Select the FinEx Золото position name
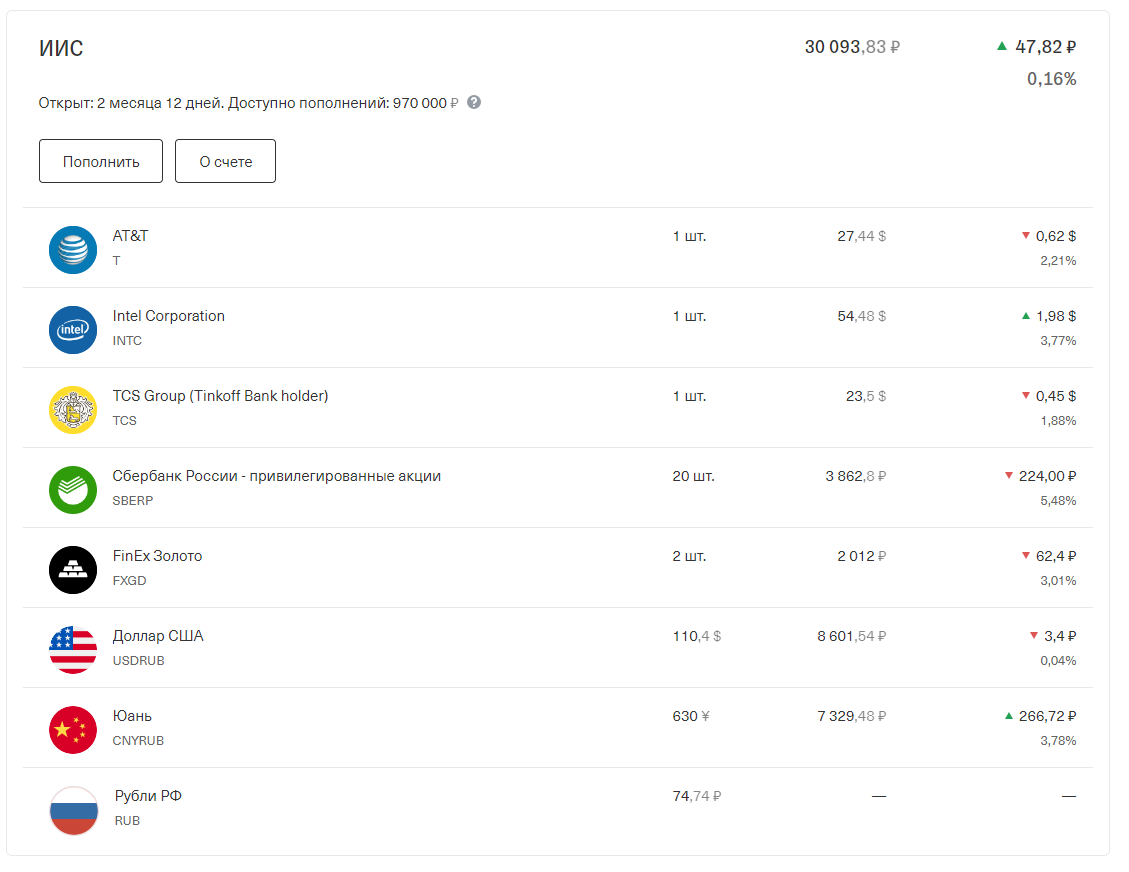 point(157,556)
